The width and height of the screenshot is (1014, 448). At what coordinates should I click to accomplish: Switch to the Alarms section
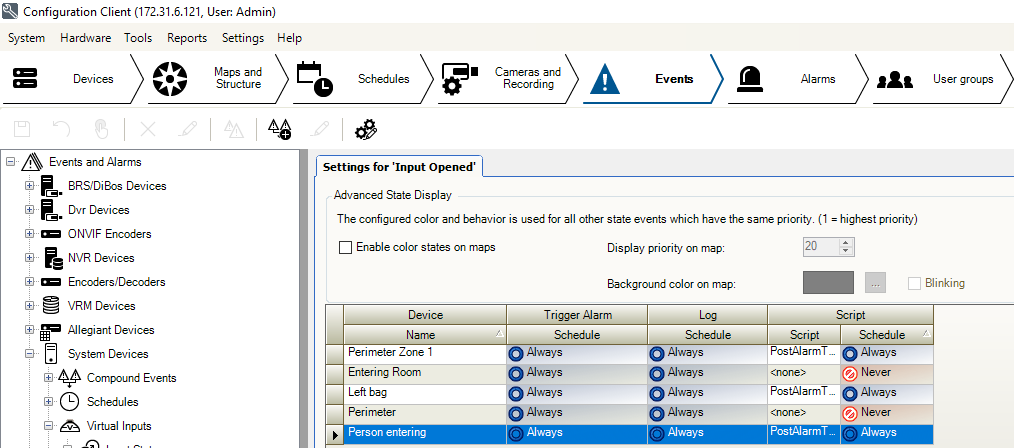click(x=796, y=79)
